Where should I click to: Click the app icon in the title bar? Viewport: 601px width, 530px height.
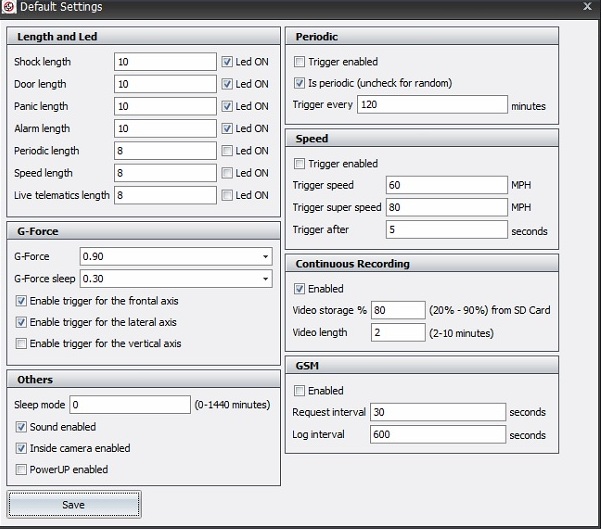tap(8, 7)
